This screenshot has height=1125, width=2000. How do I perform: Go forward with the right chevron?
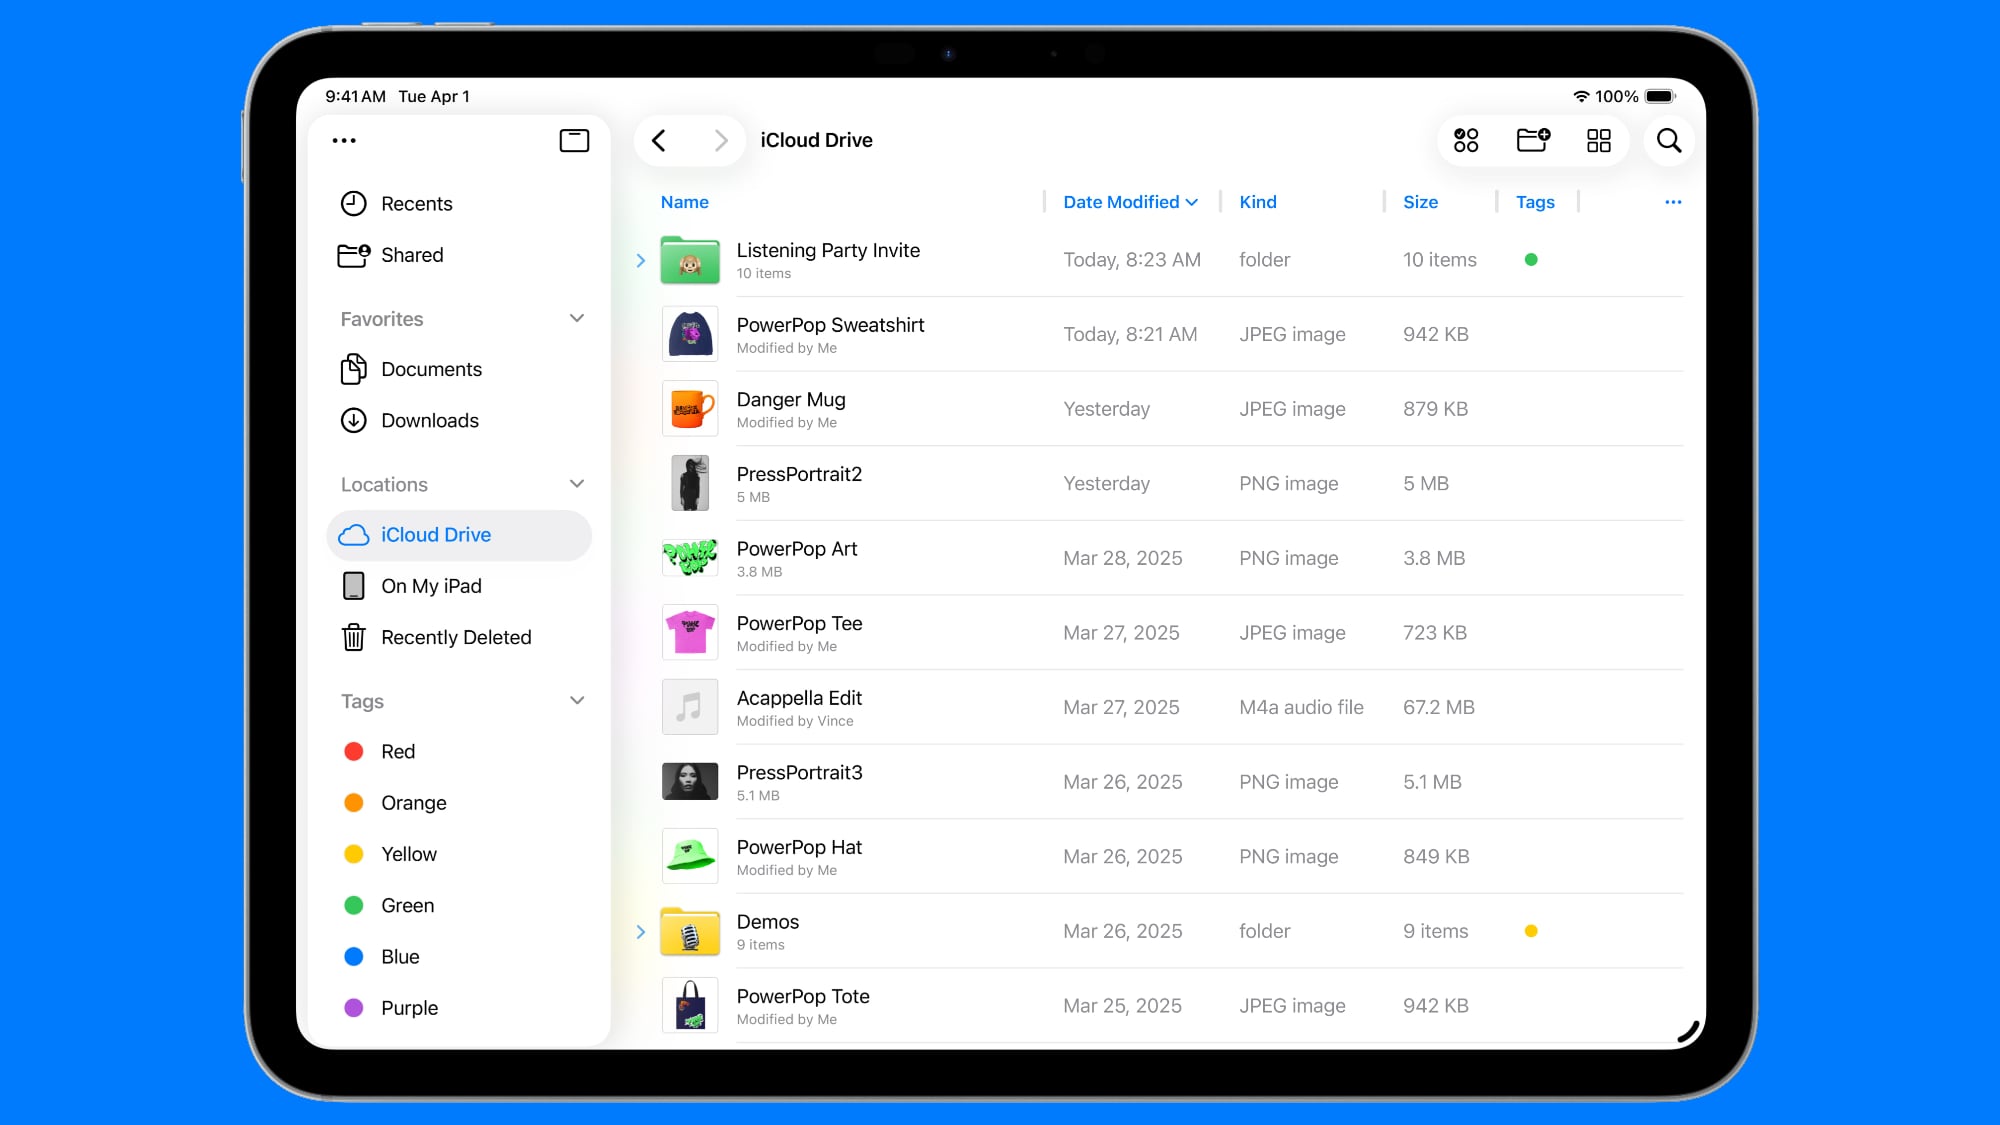pyautogui.click(x=721, y=141)
